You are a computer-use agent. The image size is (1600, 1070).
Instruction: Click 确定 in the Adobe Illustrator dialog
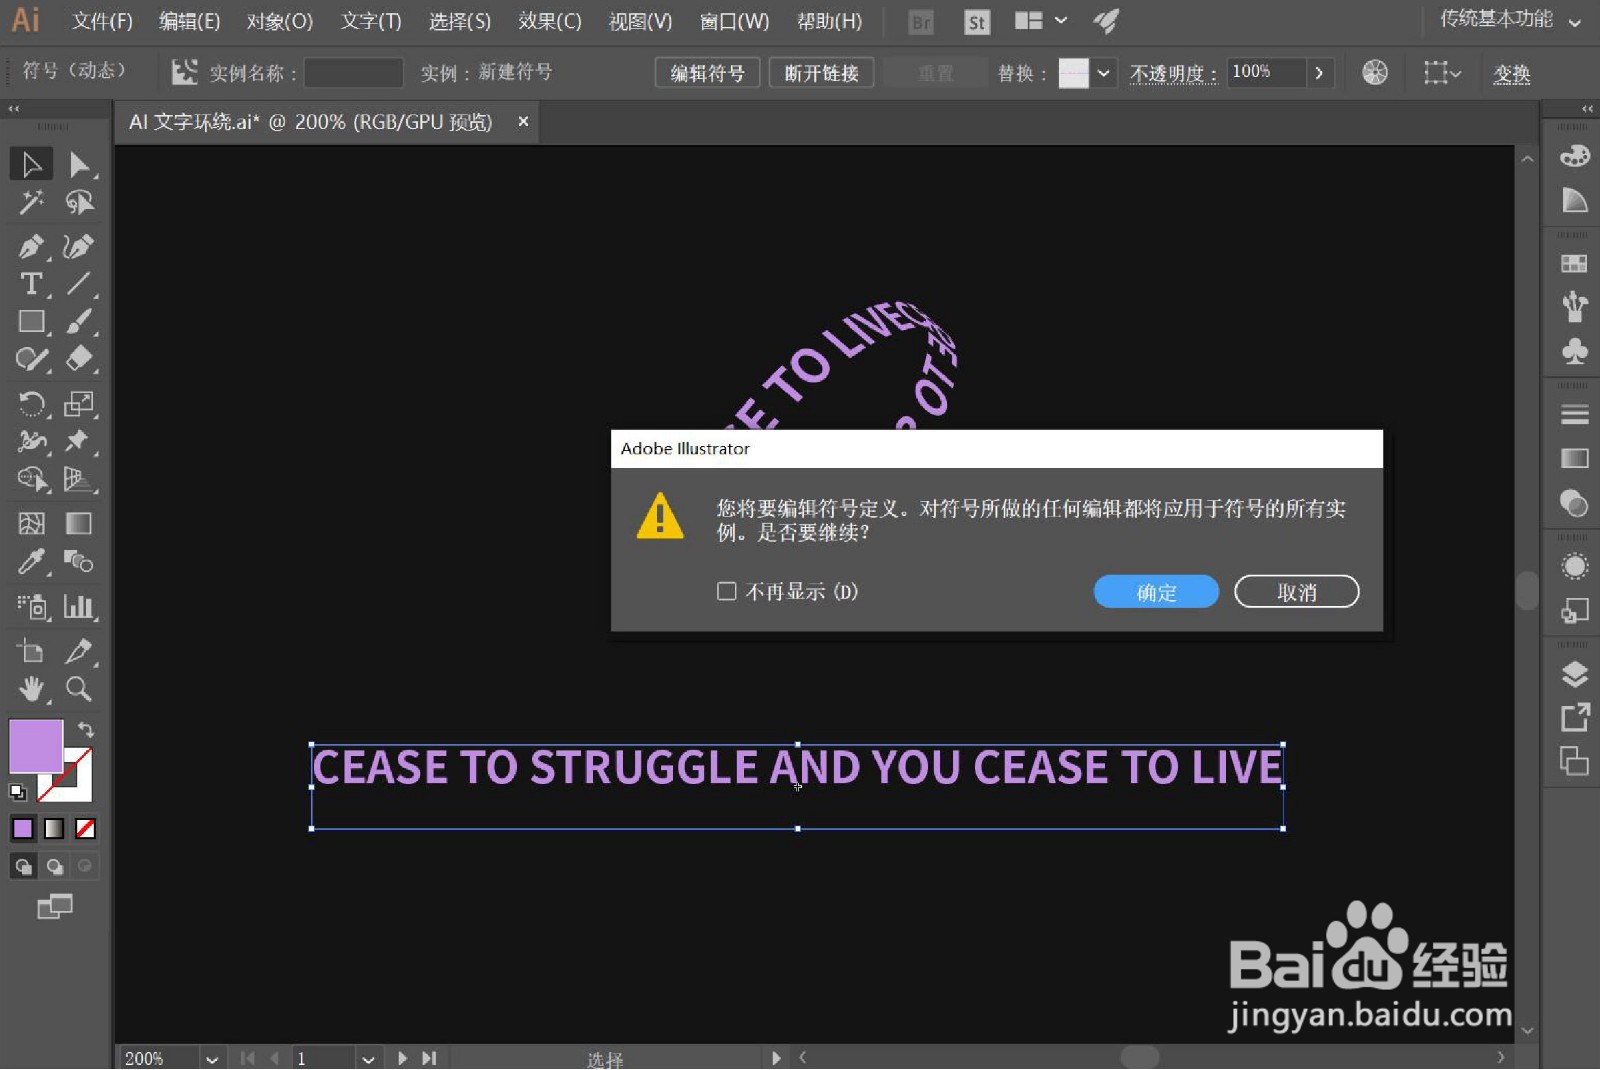(x=1155, y=591)
